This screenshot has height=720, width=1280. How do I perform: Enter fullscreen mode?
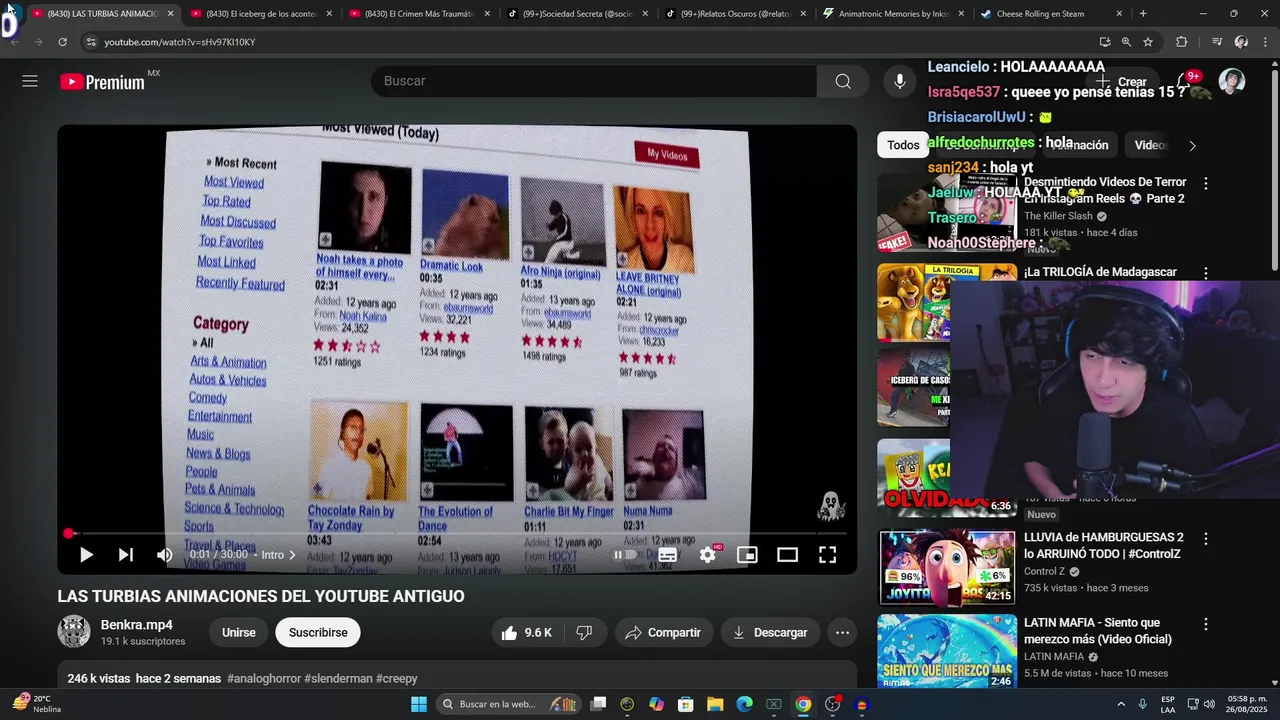827,555
